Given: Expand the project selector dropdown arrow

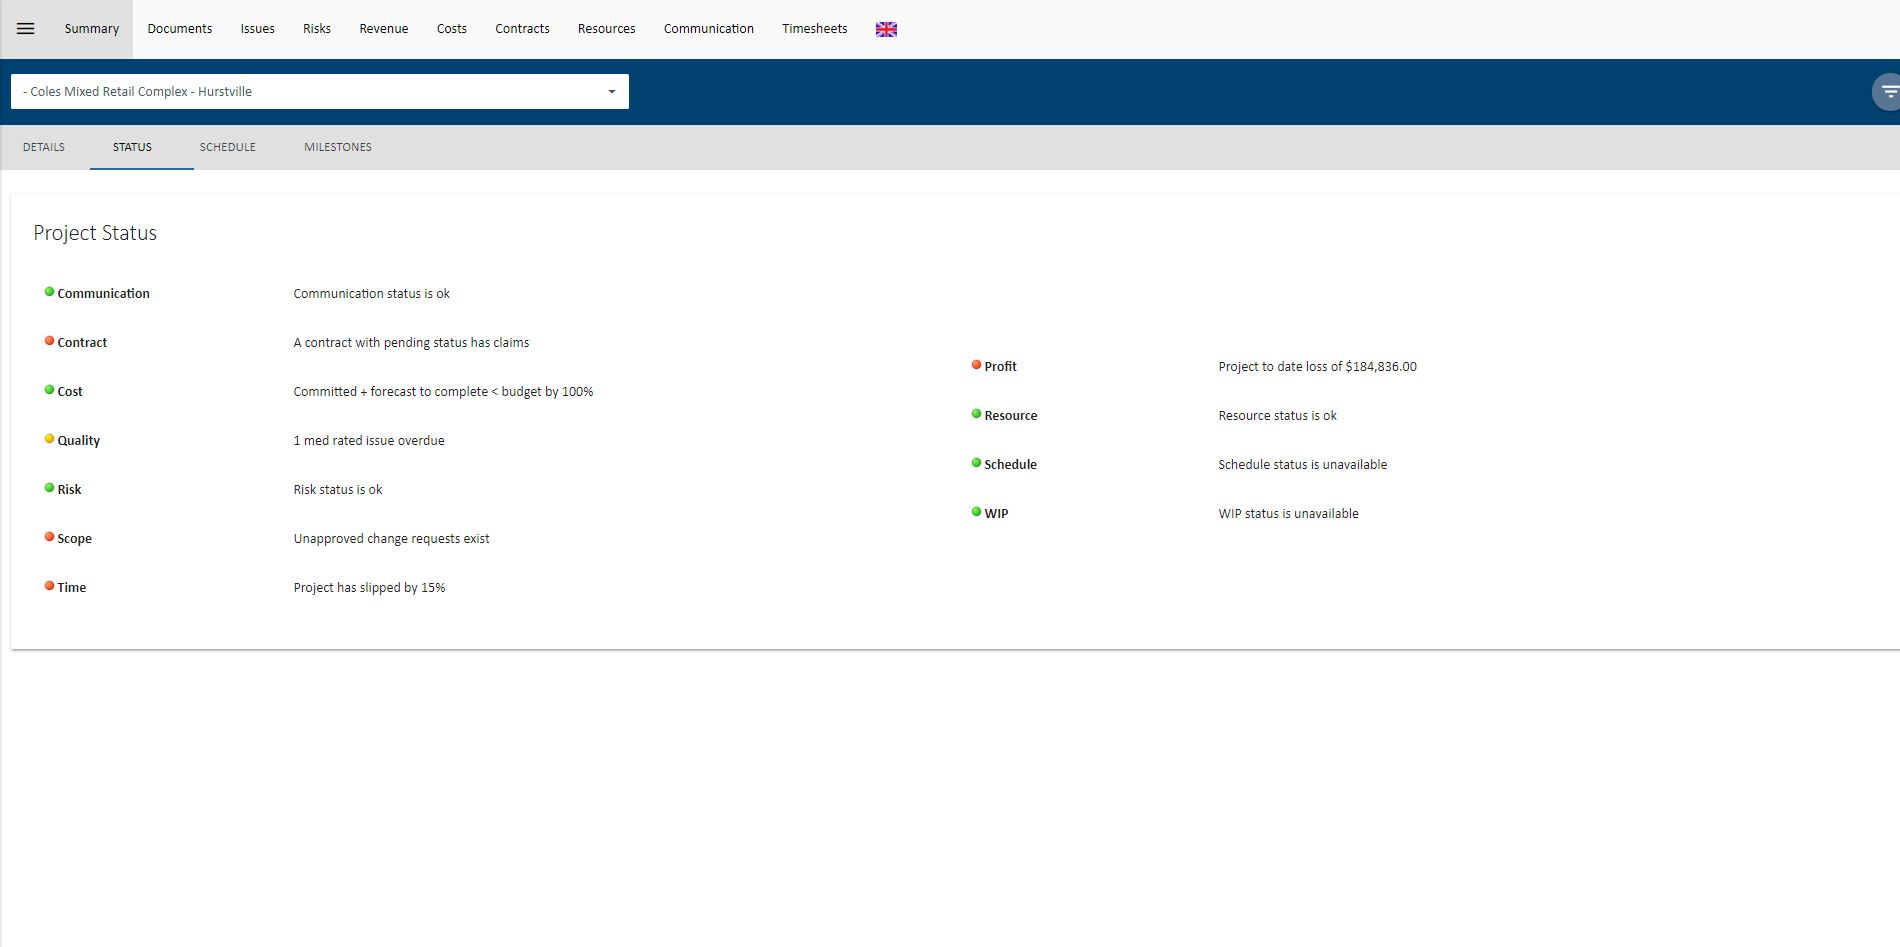Looking at the screenshot, I should pos(612,92).
